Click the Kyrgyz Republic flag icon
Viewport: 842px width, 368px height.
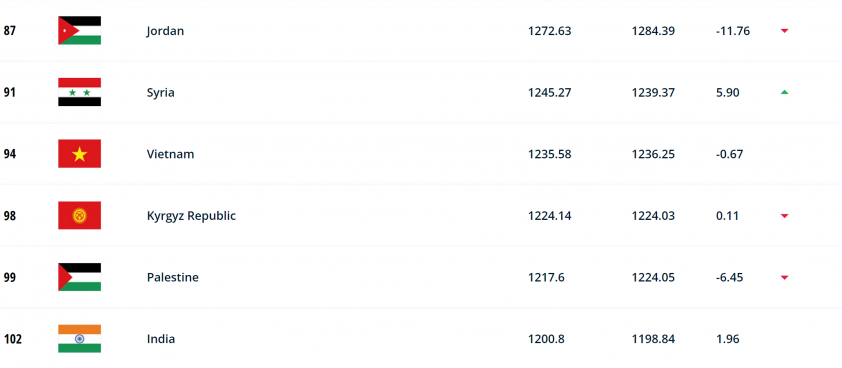pos(79,216)
